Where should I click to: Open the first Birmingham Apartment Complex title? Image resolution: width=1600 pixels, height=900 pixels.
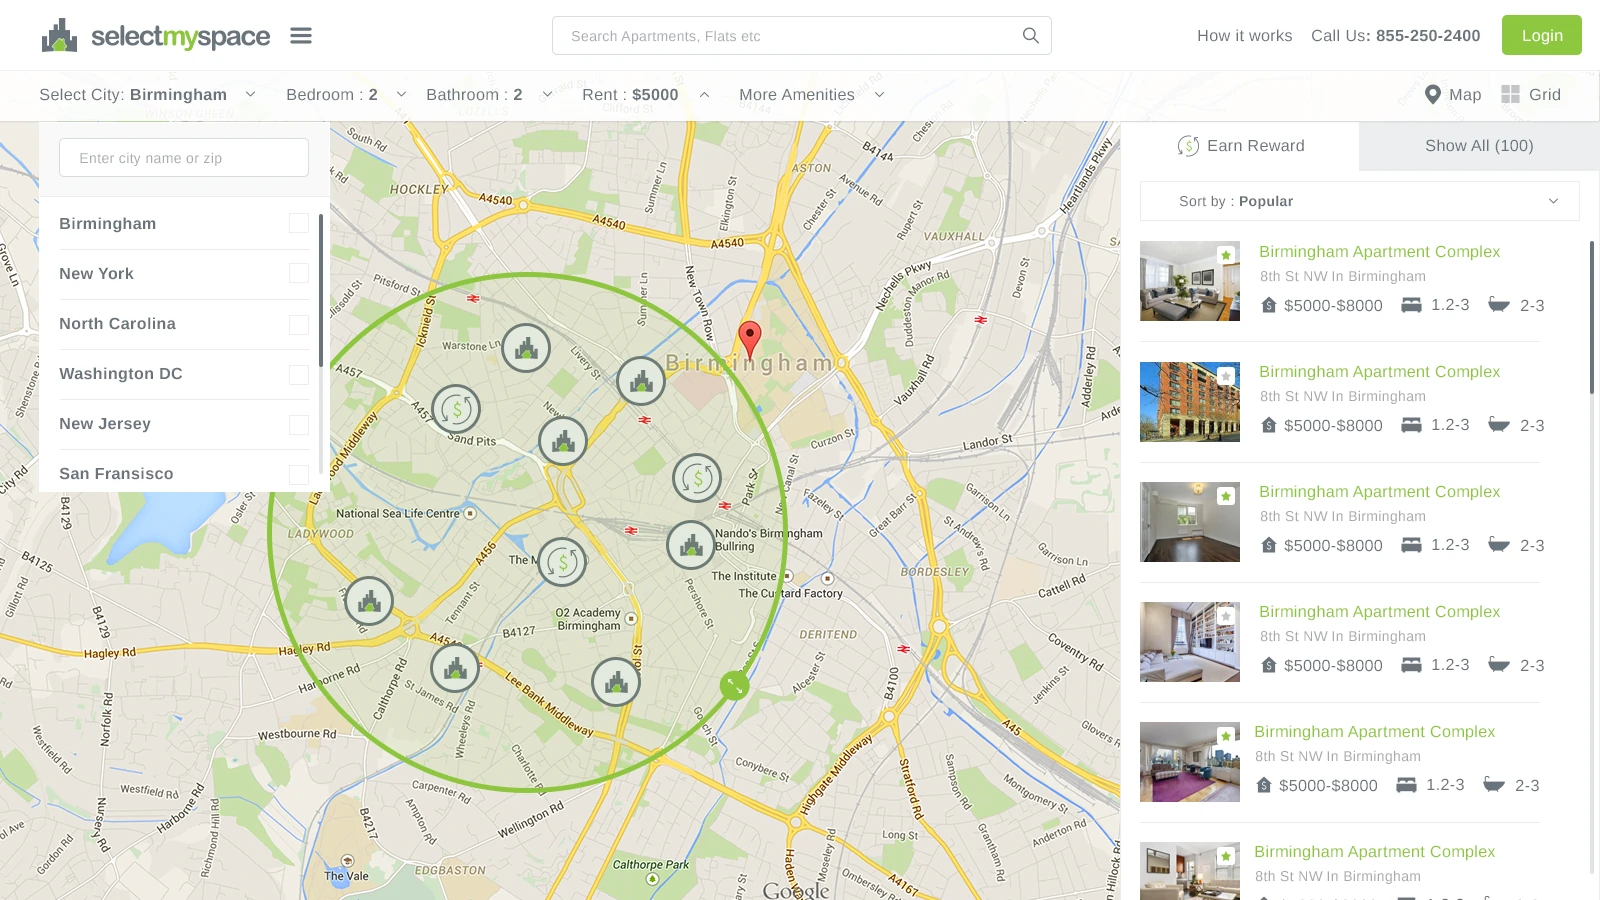1380,252
